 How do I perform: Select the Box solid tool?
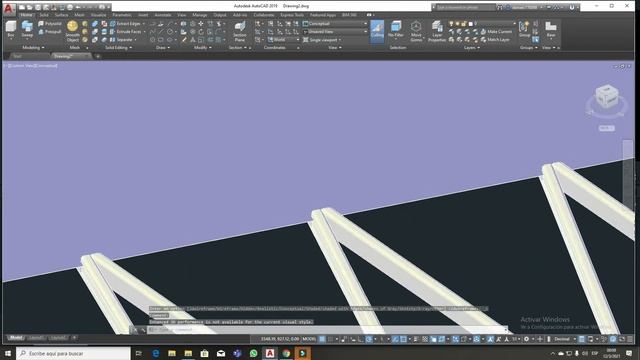click(11, 29)
